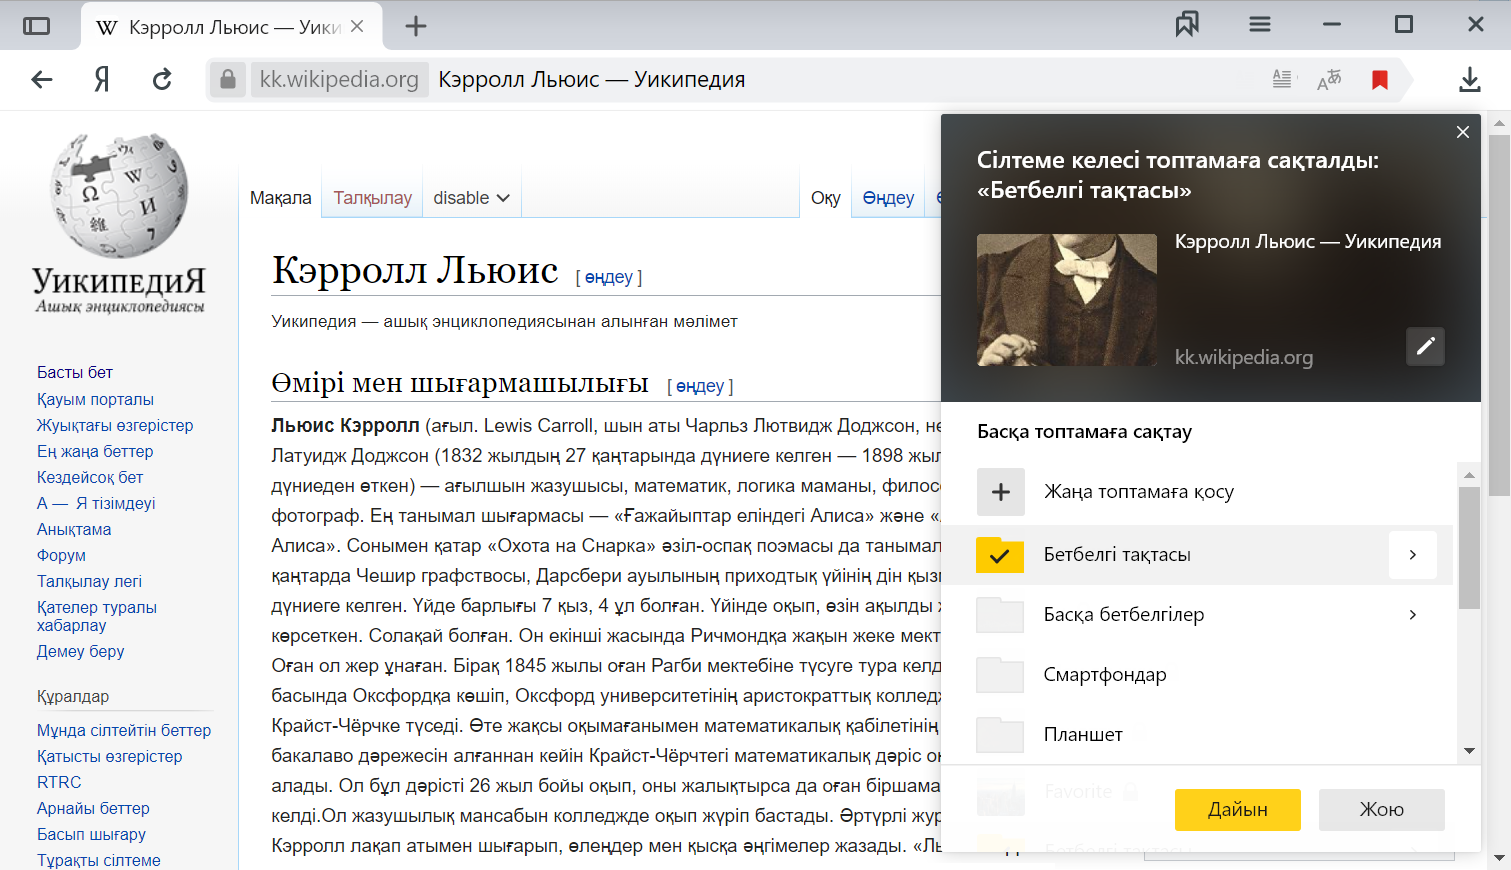Open the Жуықтағы өзгерістер link
Viewport: 1511px width, 870px height.
click(x=115, y=425)
